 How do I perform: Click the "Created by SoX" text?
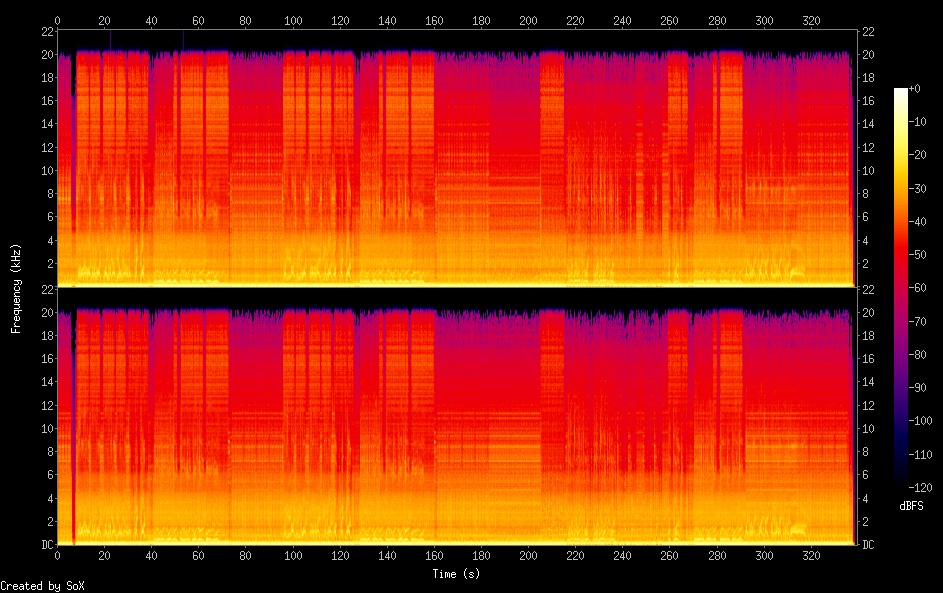pos(42,586)
